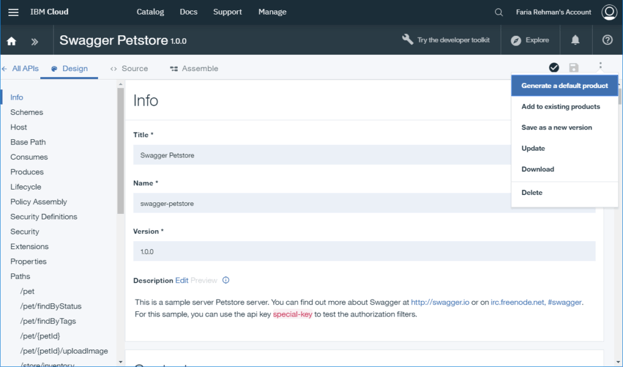Click the description info circle icon
The image size is (623, 367).
pyautogui.click(x=226, y=280)
